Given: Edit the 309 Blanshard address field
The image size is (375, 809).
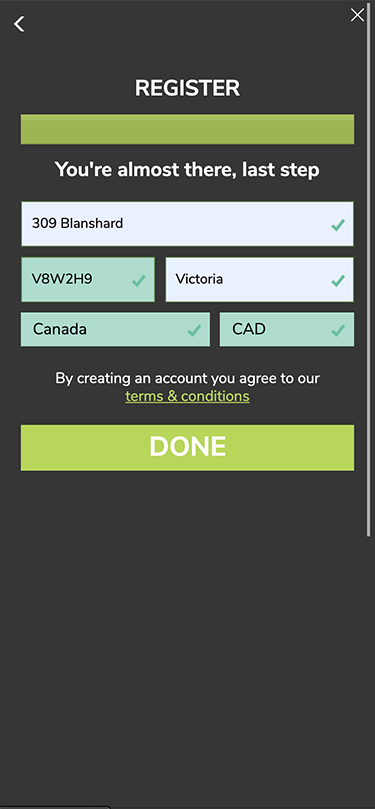Looking at the screenshot, I should coord(187,223).
